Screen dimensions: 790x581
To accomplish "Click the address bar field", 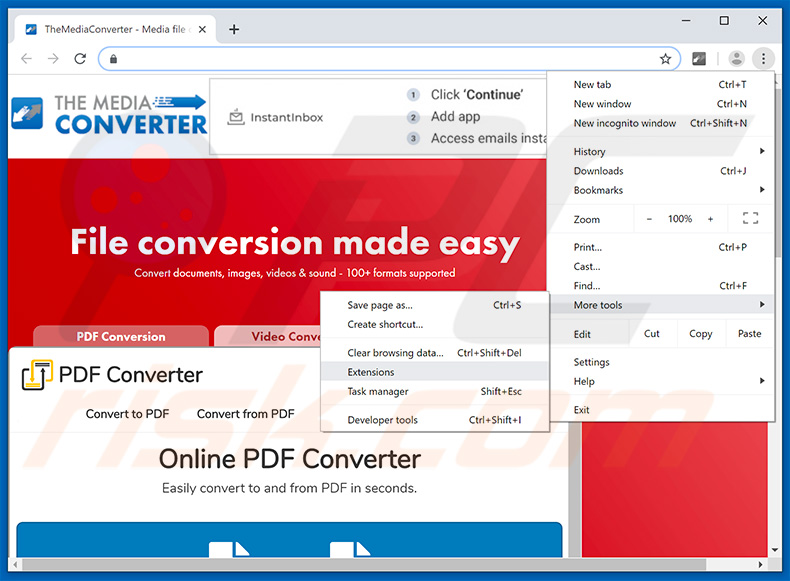I will 388,59.
